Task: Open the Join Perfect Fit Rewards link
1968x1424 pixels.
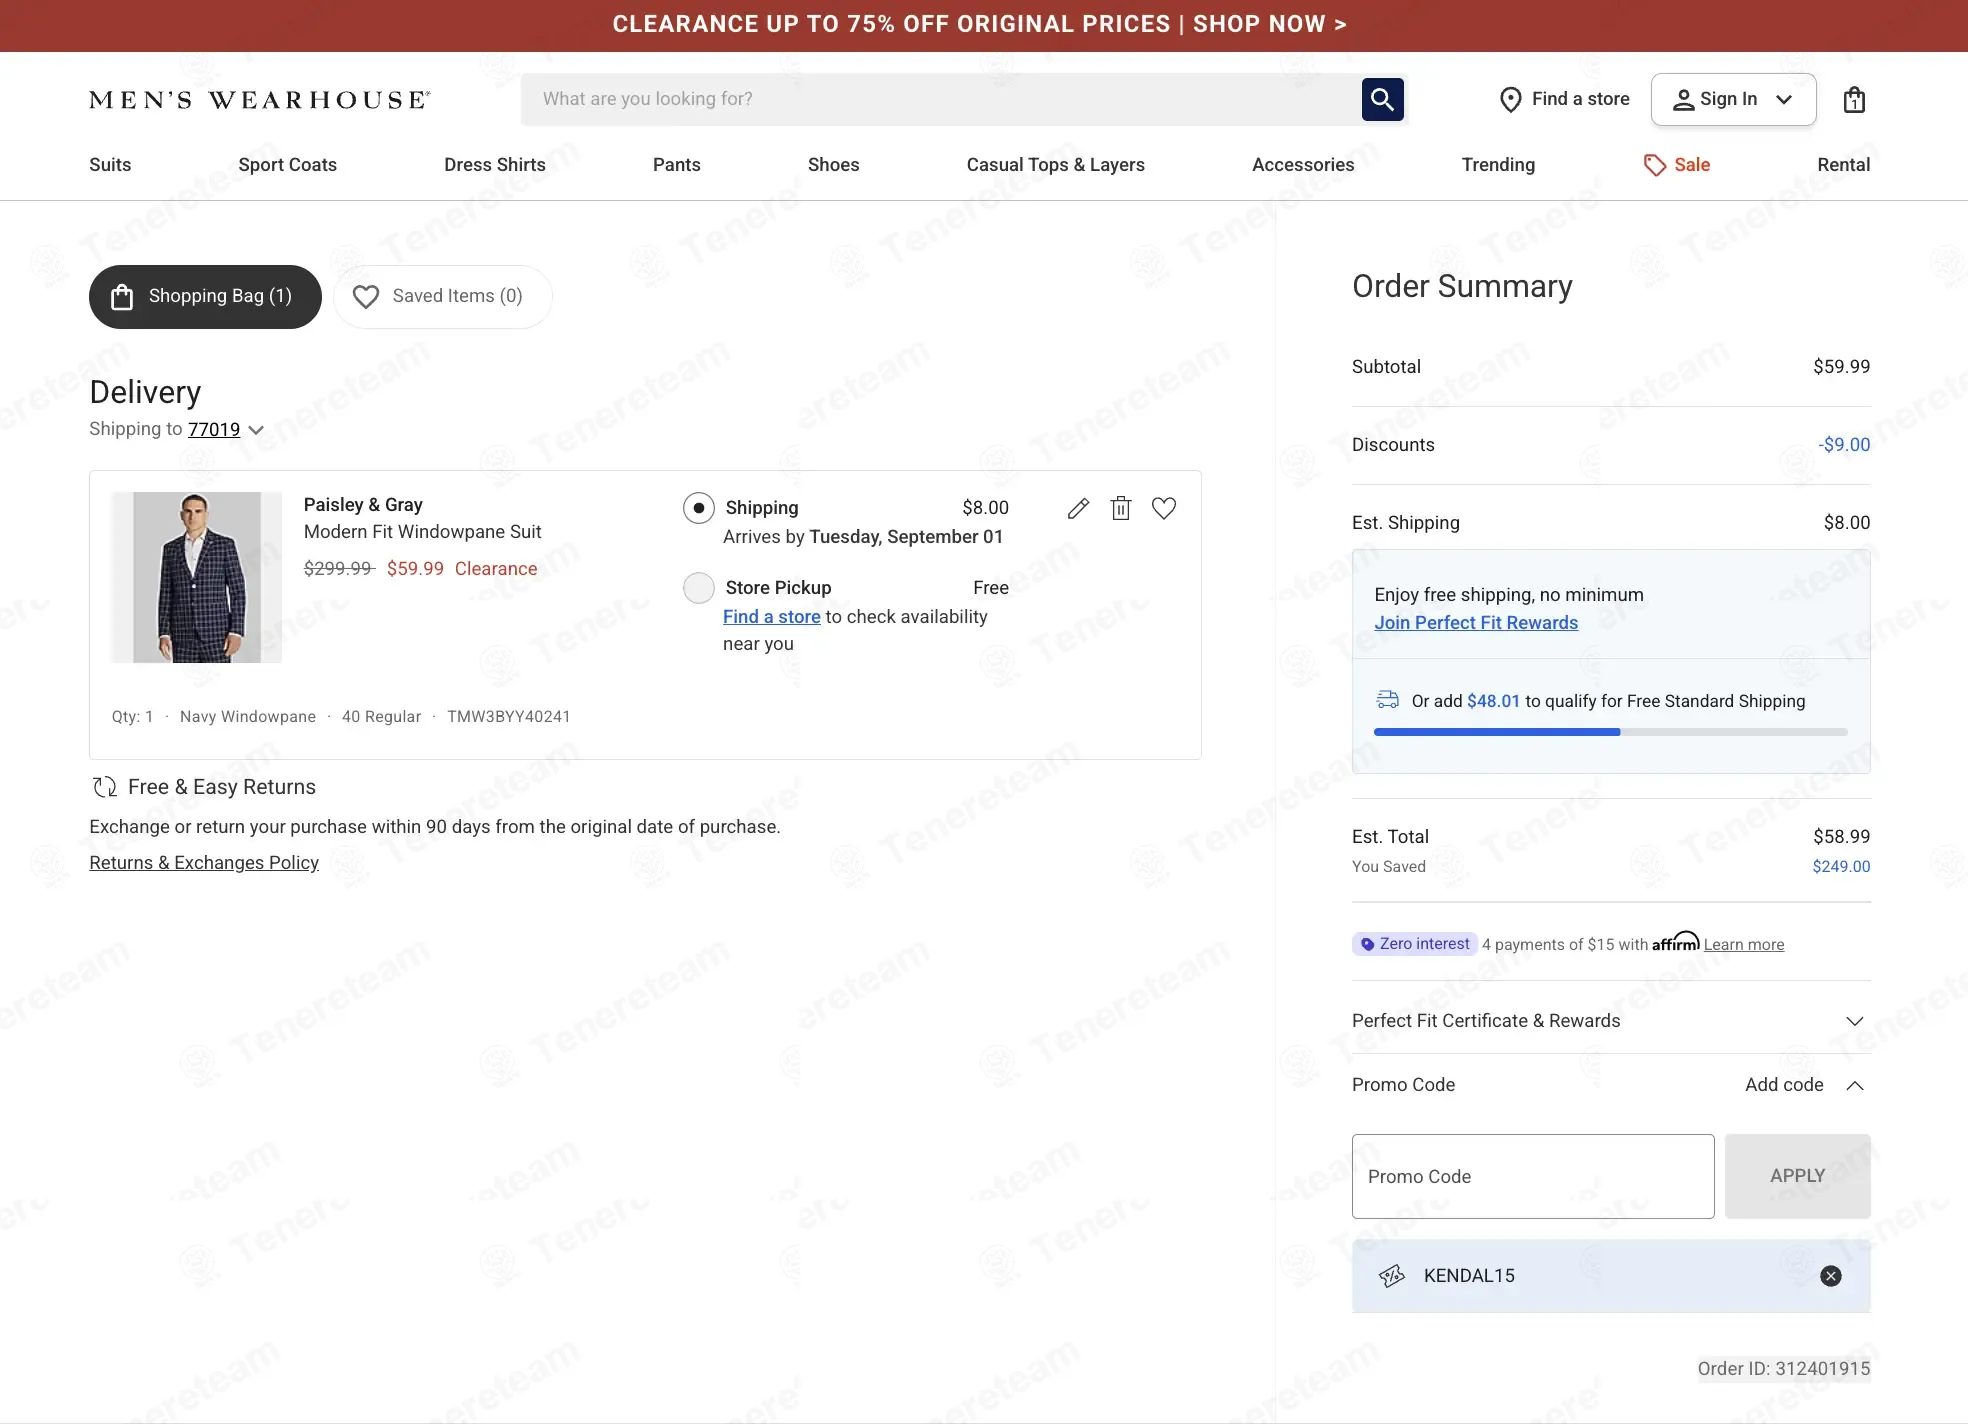Action: click(1476, 623)
